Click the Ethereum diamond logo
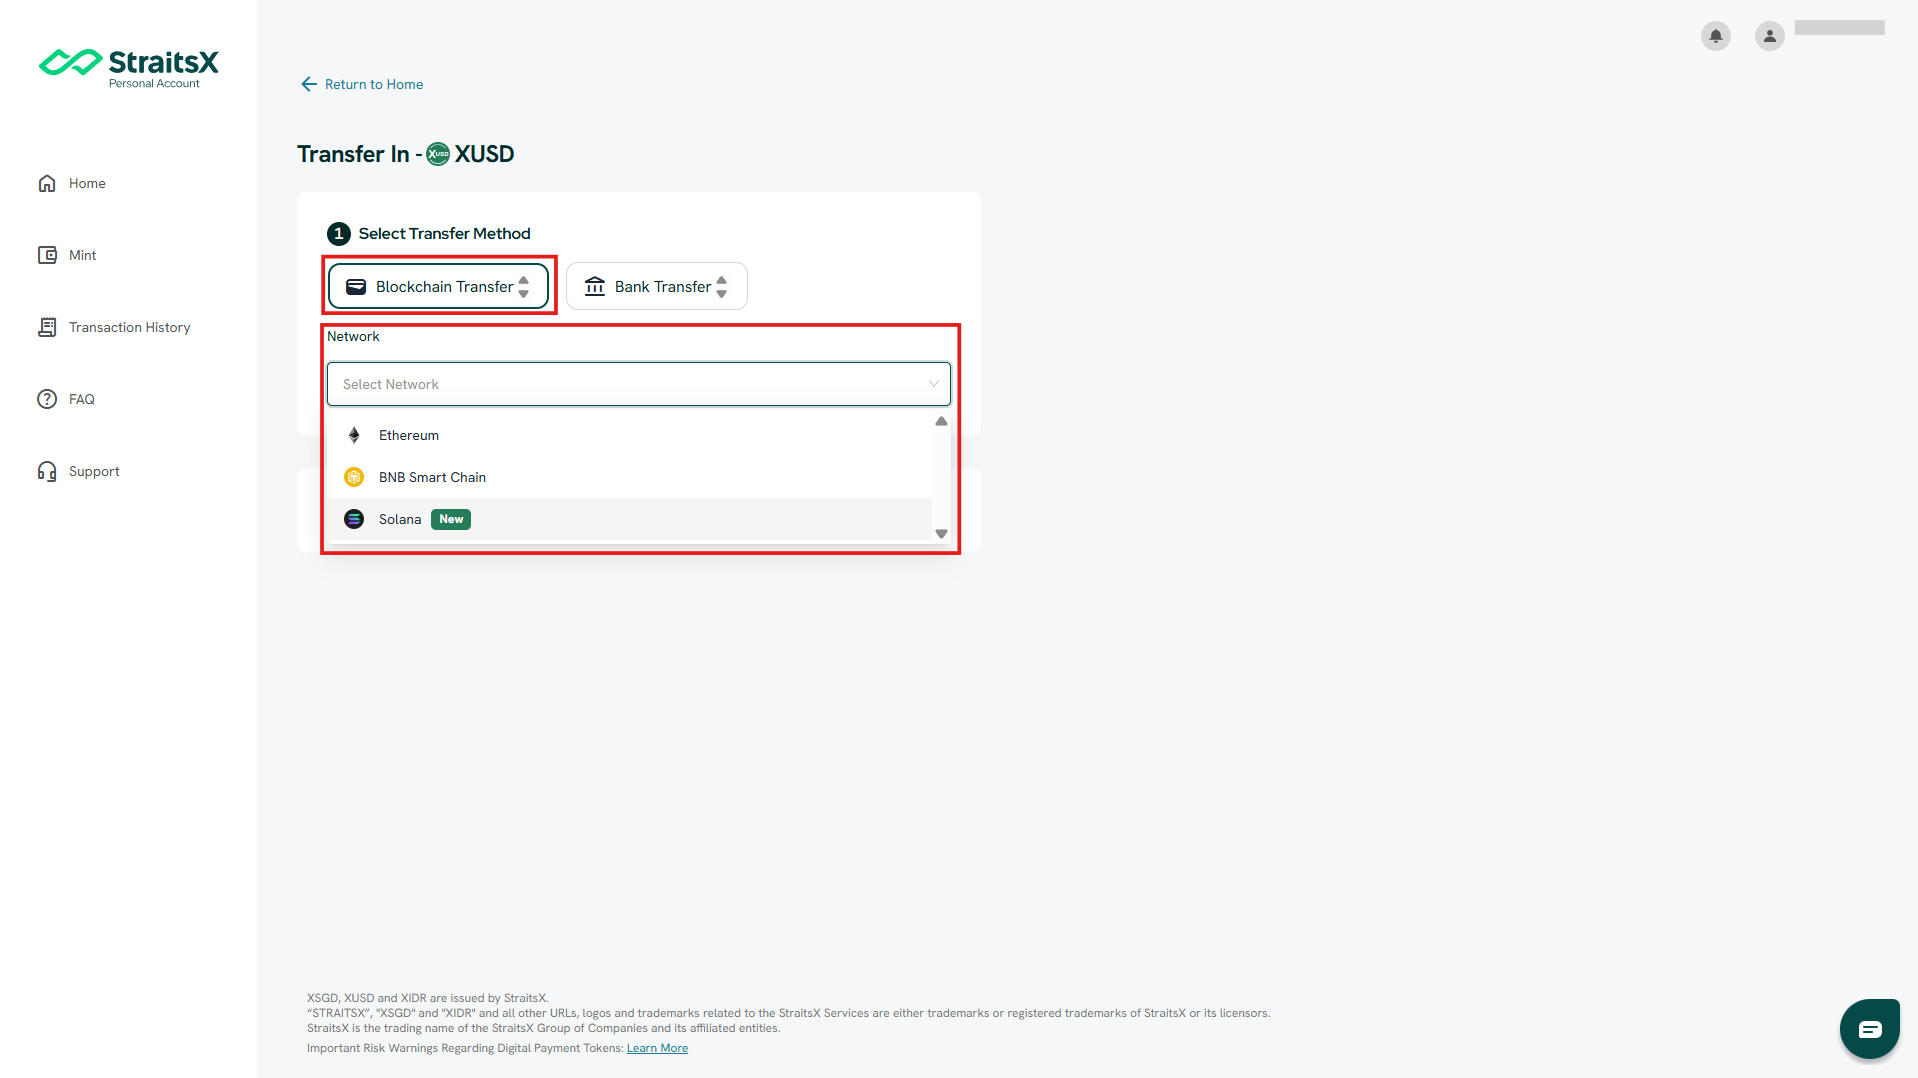The image size is (1918, 1078). pyautogui.click(x=354, y=435)
